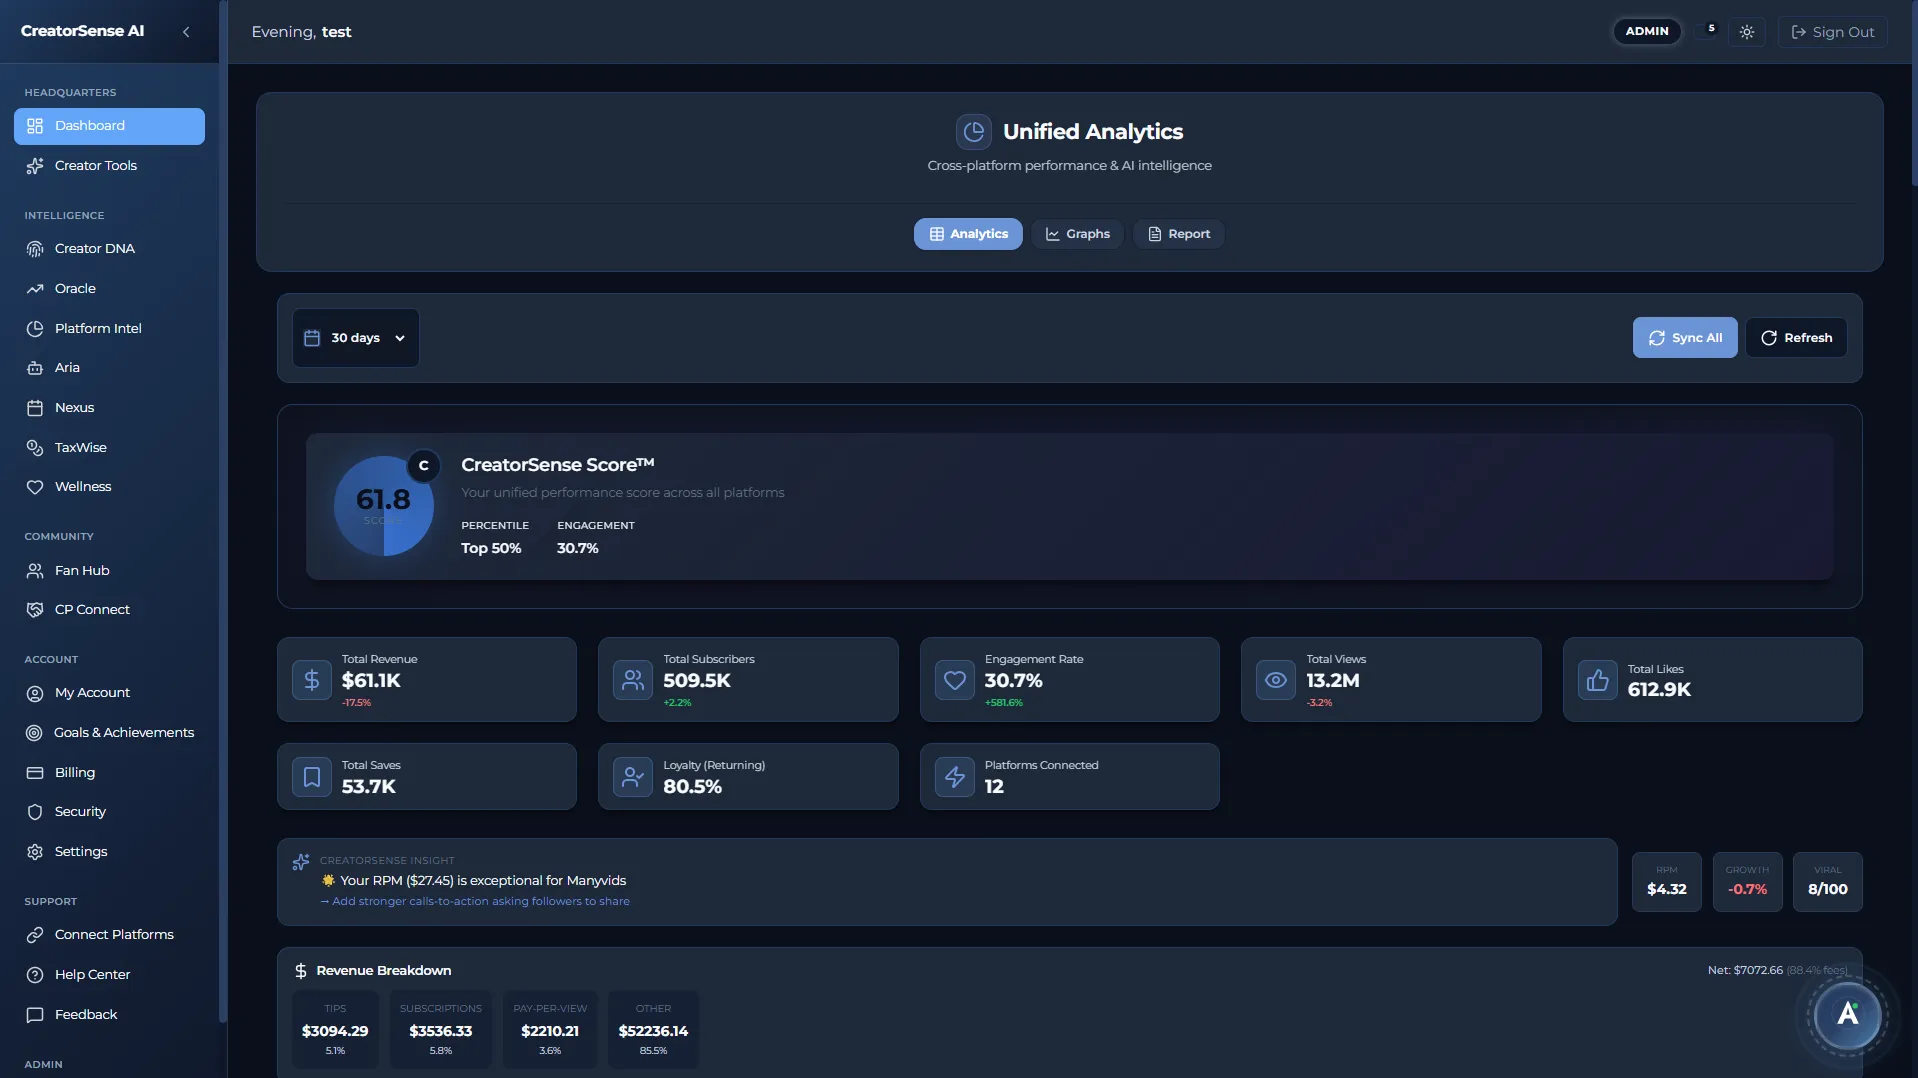Open the Report view
Image resolution: width=1918 pixels, height=1078 pixels.
point(1178,233)
